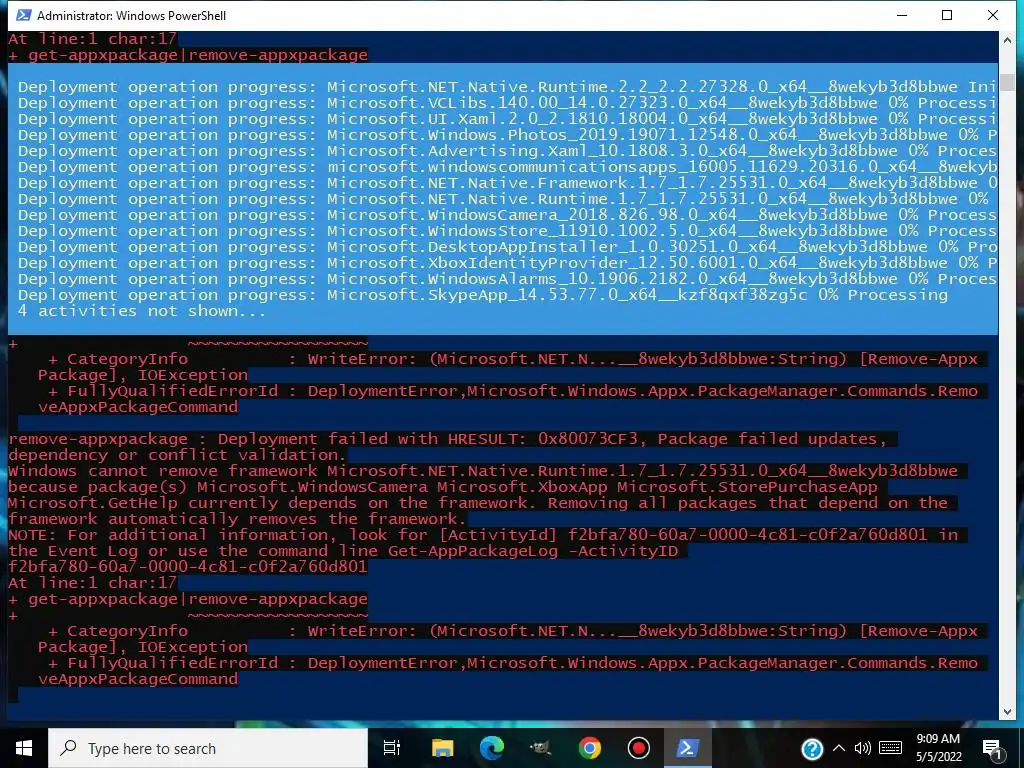Click the '4 activities not shown...' line
This screenshot has width=1024, height=768.
[142, 311]
